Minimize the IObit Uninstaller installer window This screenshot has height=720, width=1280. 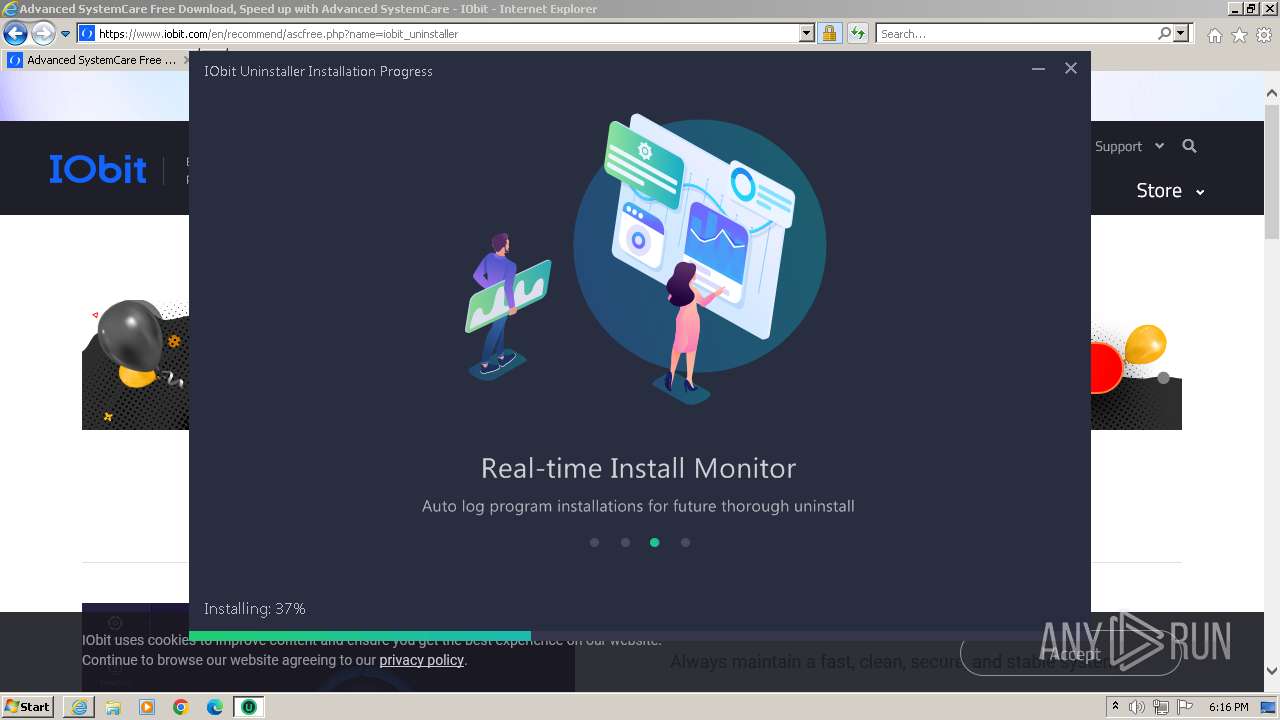click(1038, 69)
